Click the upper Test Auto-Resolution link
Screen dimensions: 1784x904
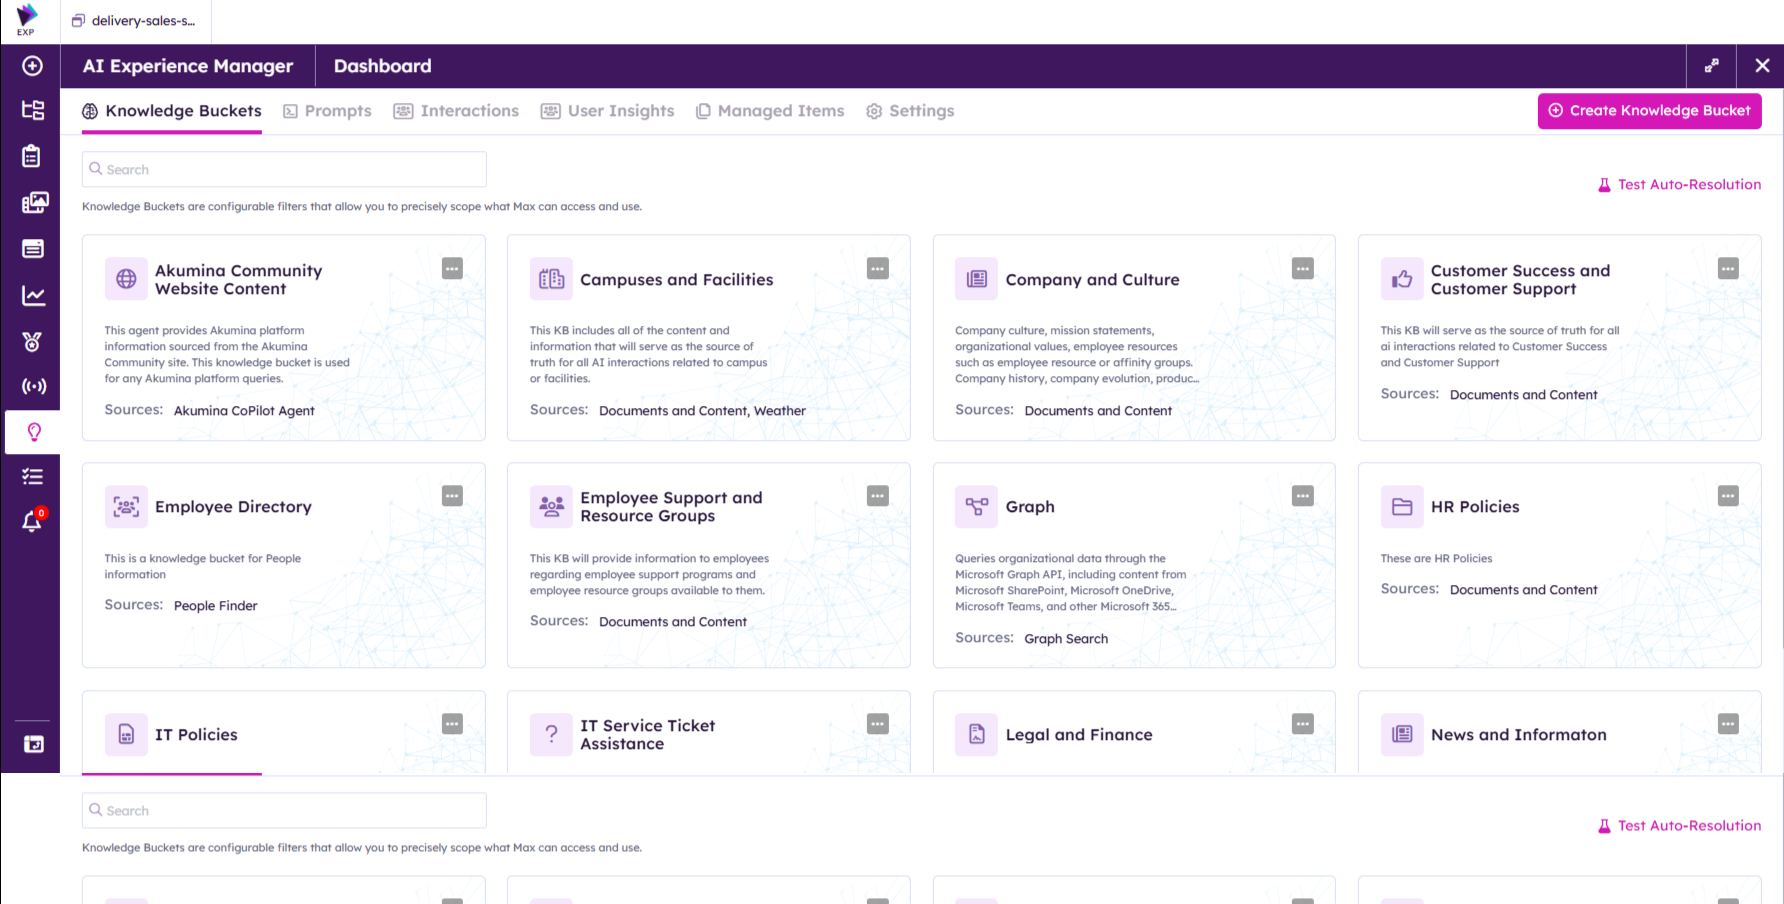1679,185
